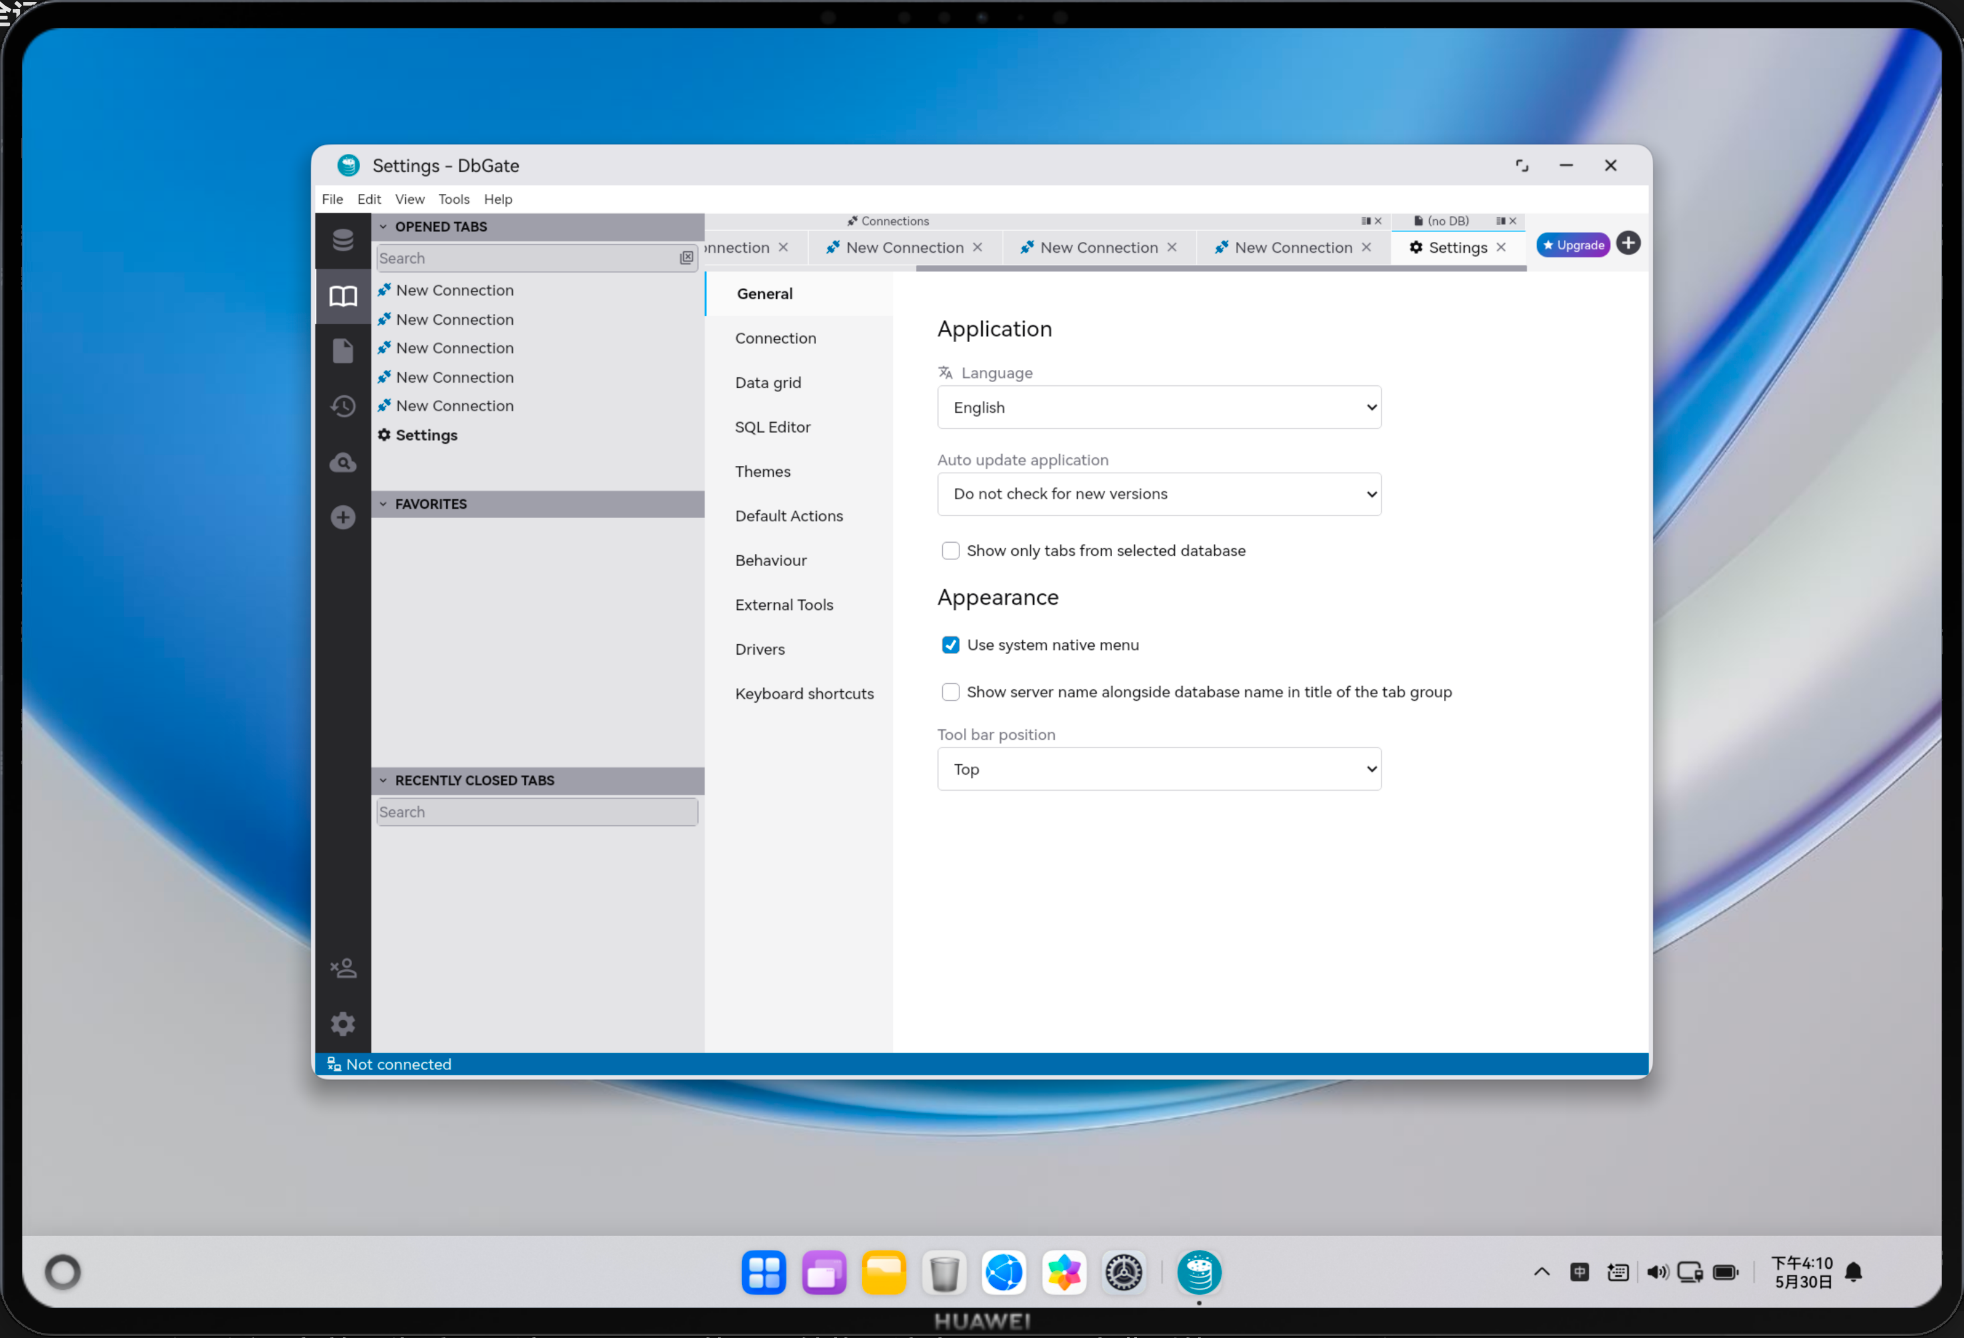Close the Settings tab with its x

click(1501, 247)
